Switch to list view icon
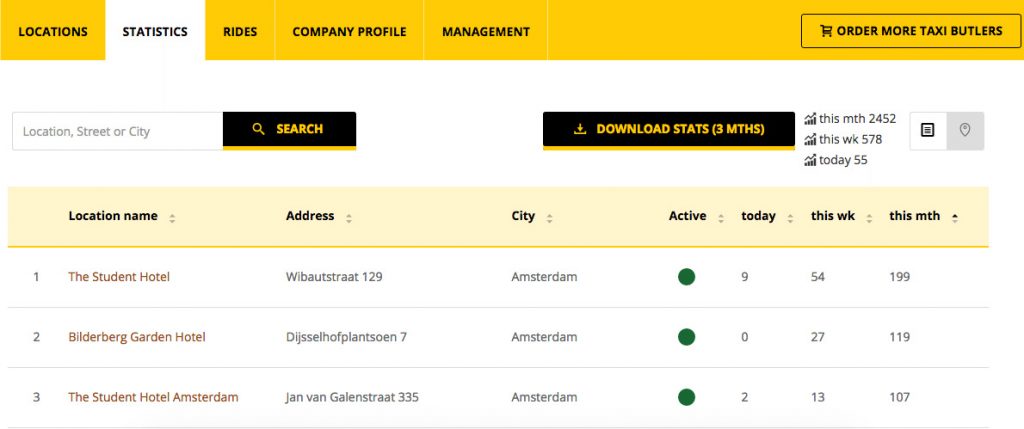 [928, 131]
